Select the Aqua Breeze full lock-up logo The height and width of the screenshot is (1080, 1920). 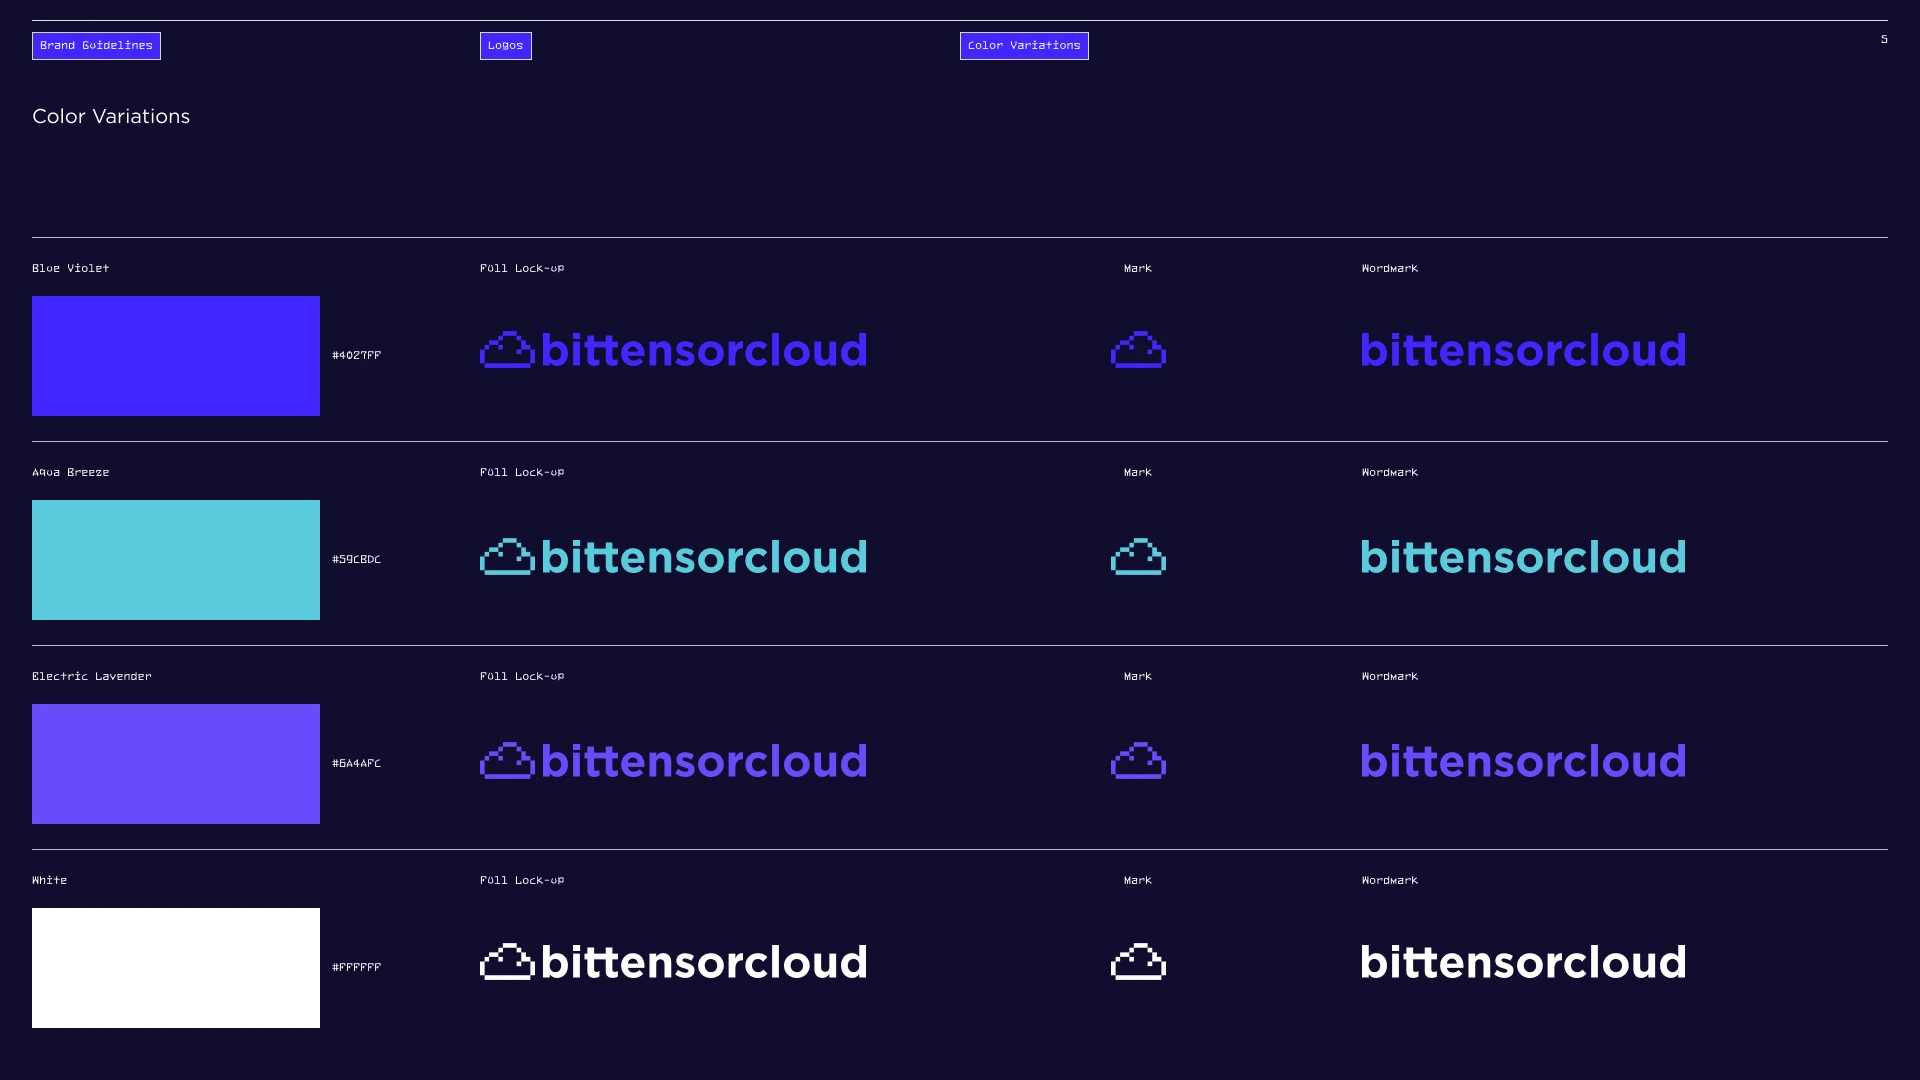(673, 557)
